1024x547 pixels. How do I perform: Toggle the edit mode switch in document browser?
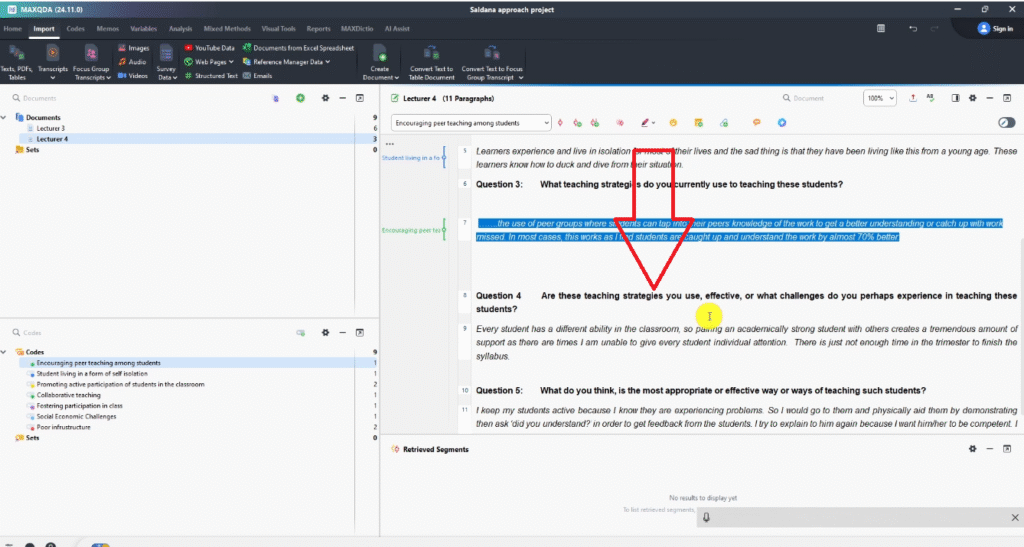(1006, 122)
